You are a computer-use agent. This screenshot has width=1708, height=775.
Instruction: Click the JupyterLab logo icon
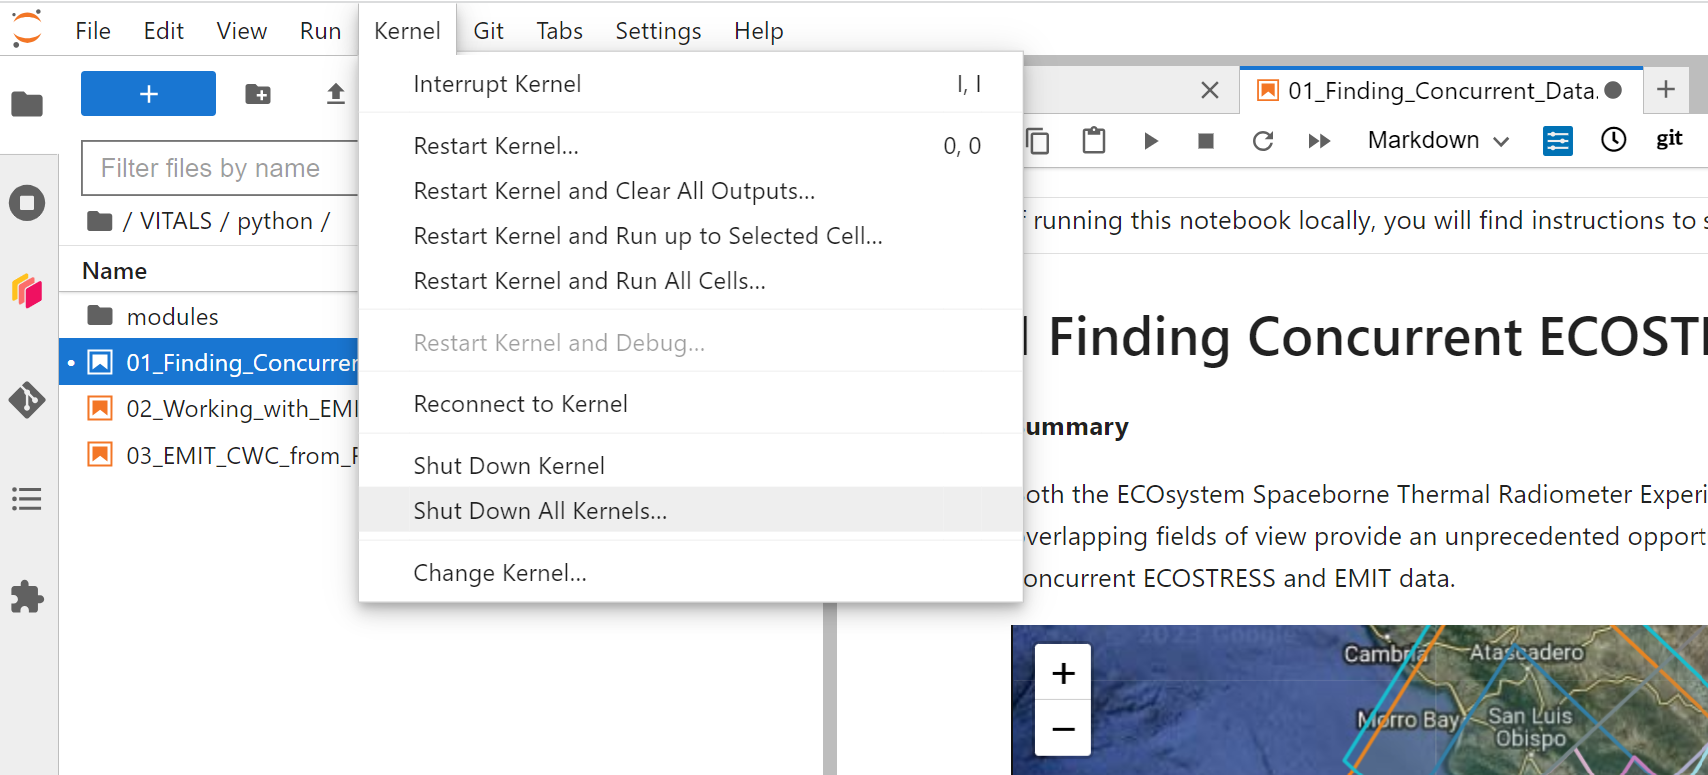pyautogui.click(x=27, y=28)
